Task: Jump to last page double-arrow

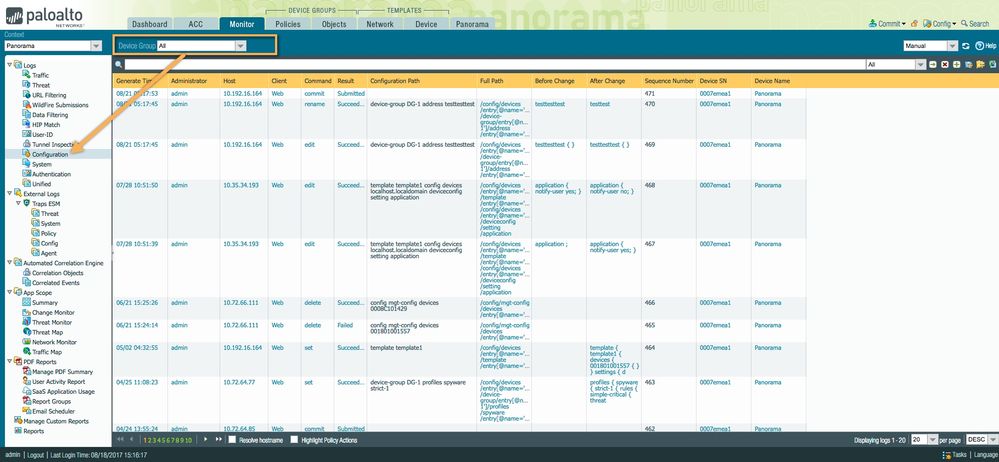Action: (219, 440)
